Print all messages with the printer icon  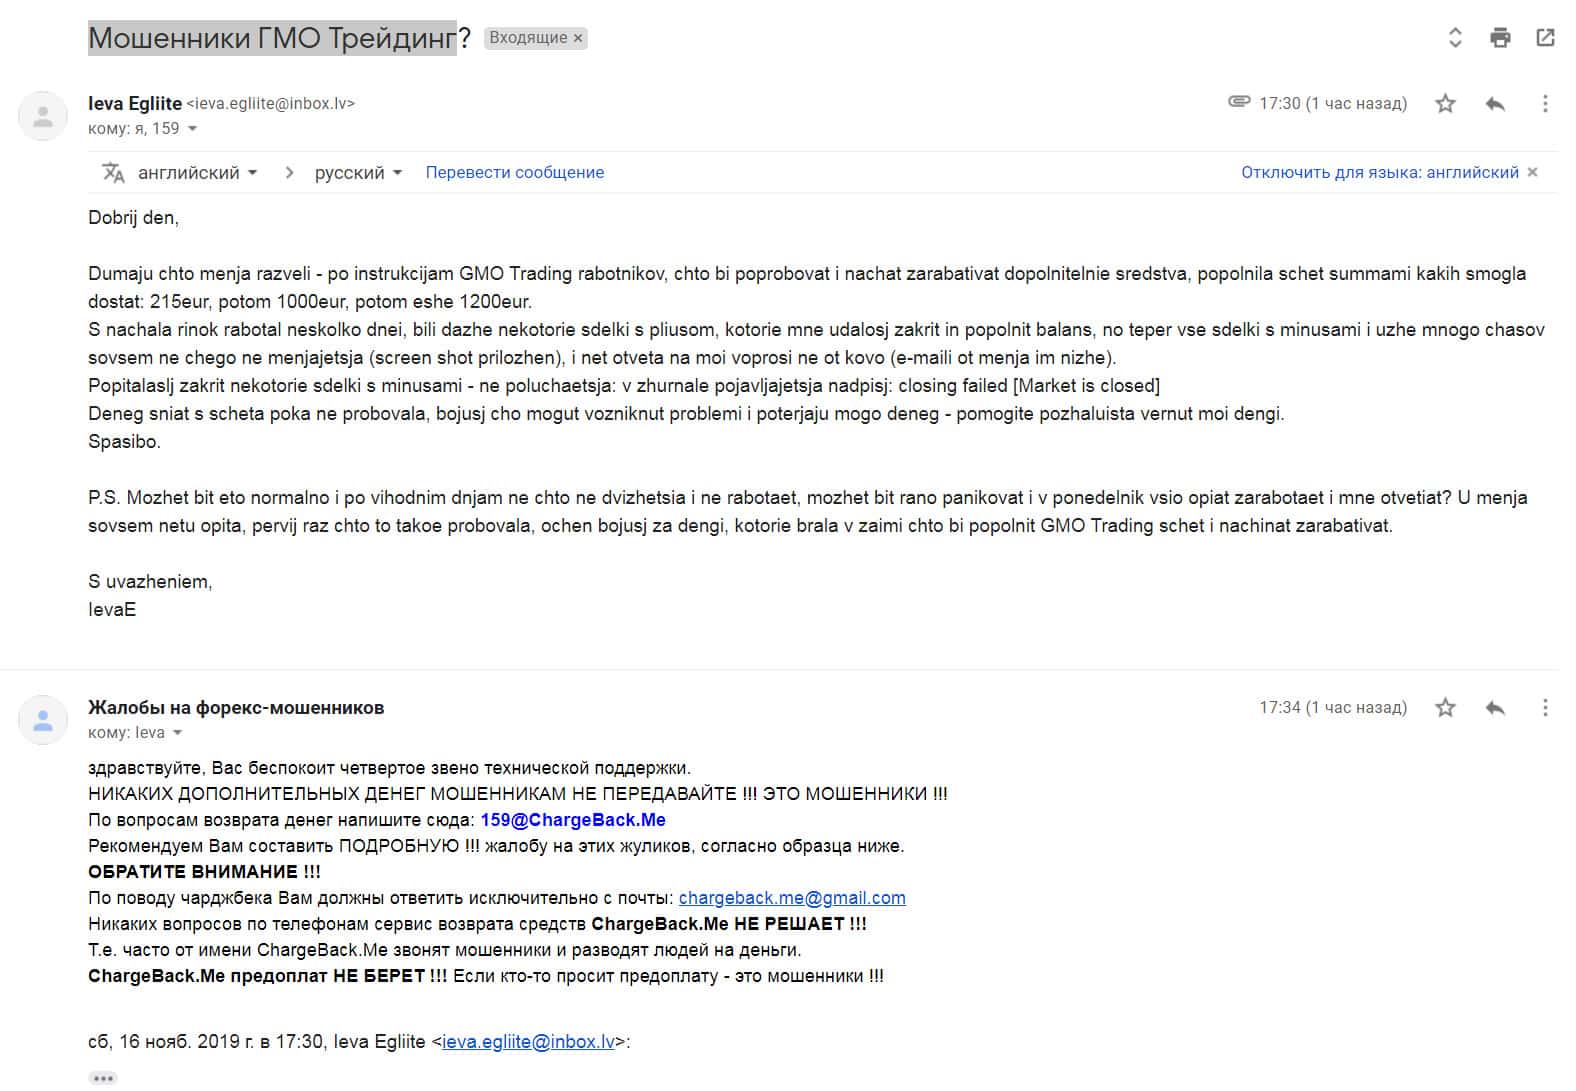pyautogui.click(x=1500, y=38)
